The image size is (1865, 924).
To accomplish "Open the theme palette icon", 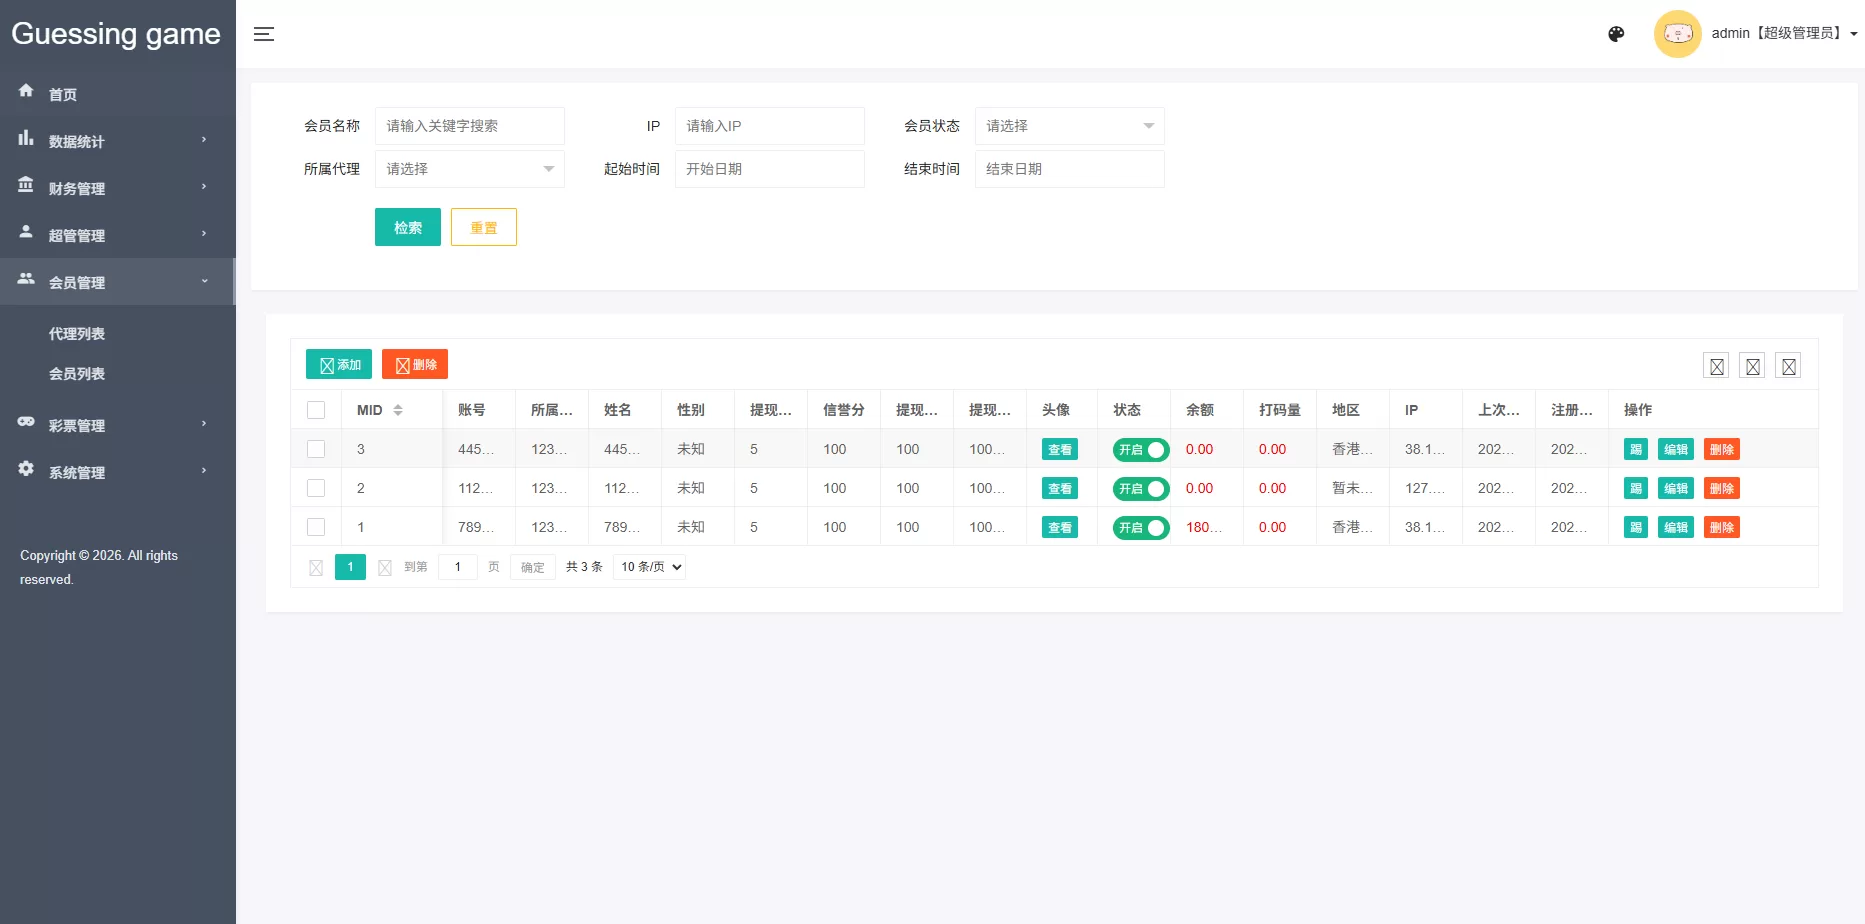I will 1616,34.
